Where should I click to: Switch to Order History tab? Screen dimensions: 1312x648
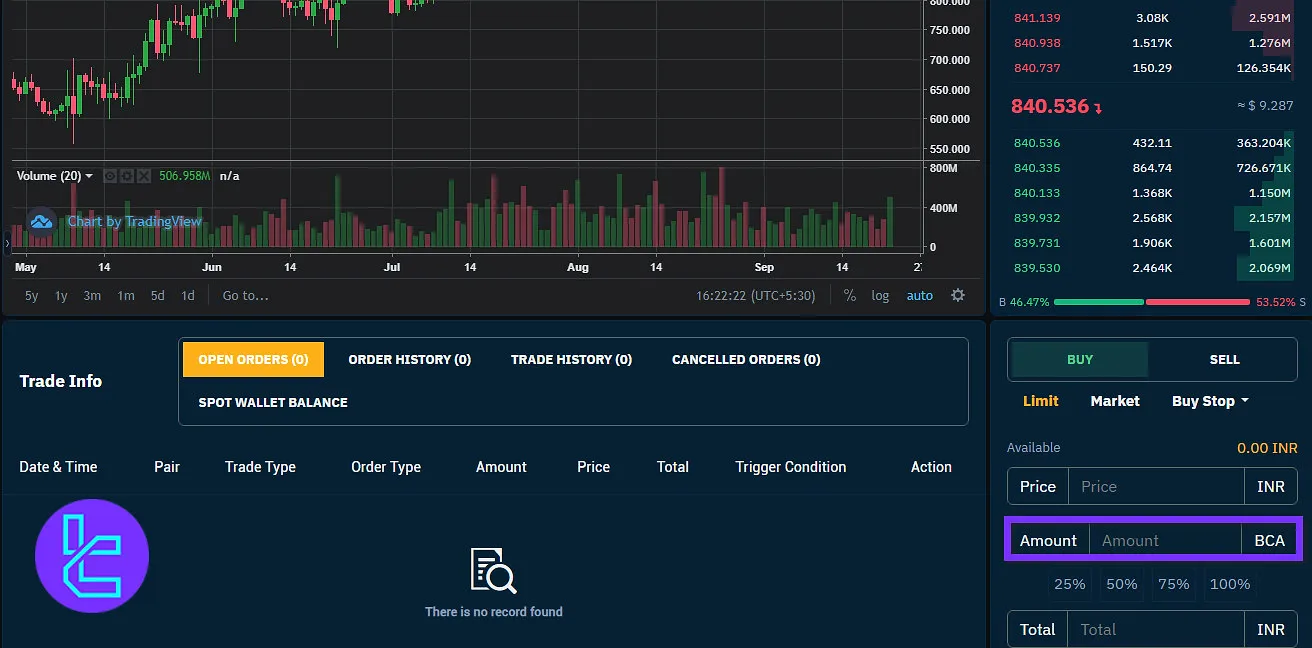click(x=409, y=359)
